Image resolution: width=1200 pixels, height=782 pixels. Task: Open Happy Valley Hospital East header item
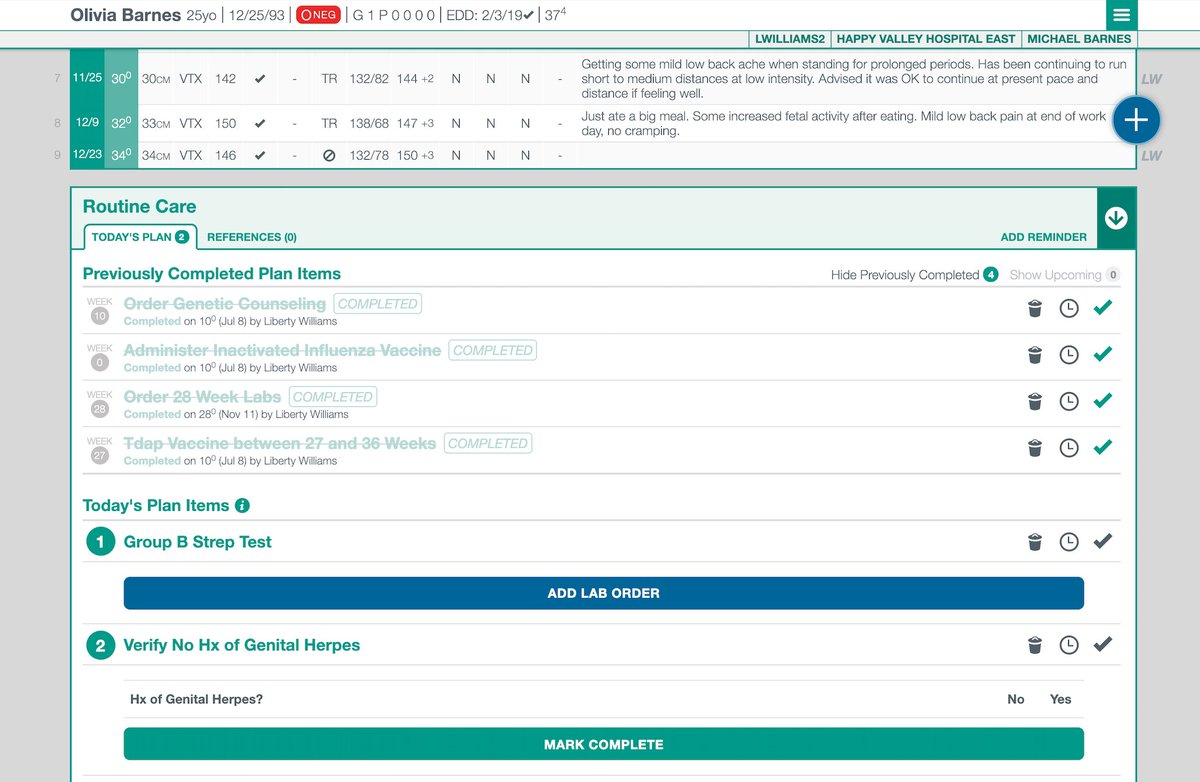pyautogui.click(x=926, y=39)
